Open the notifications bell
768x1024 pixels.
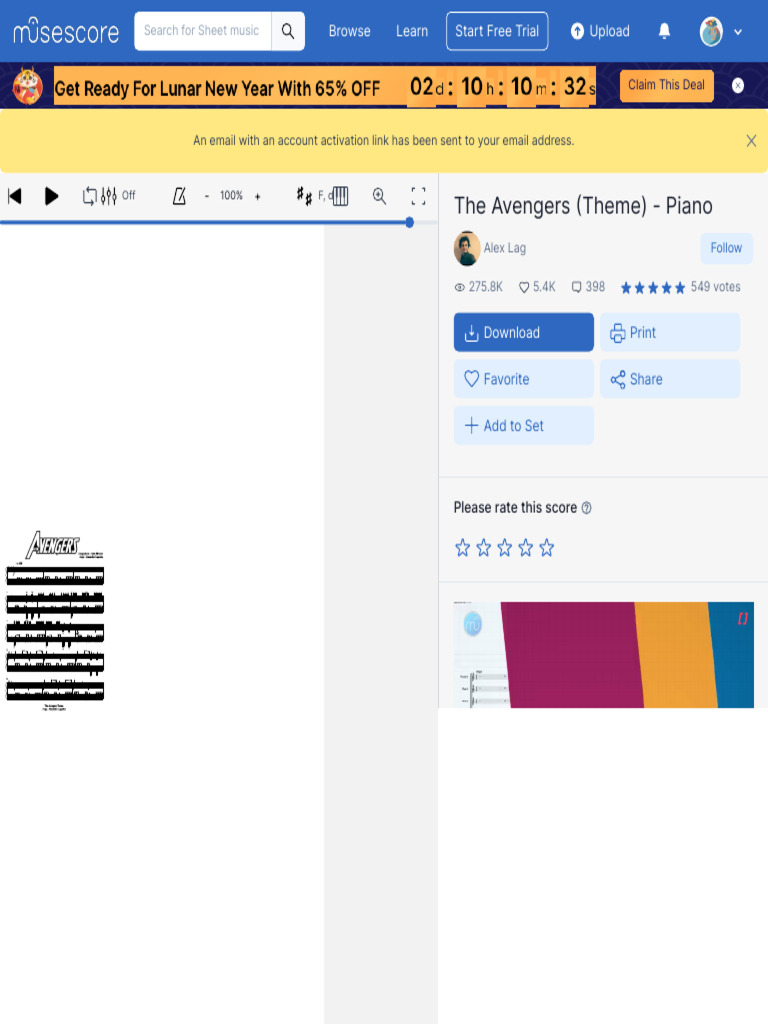[x=664, y=31]
